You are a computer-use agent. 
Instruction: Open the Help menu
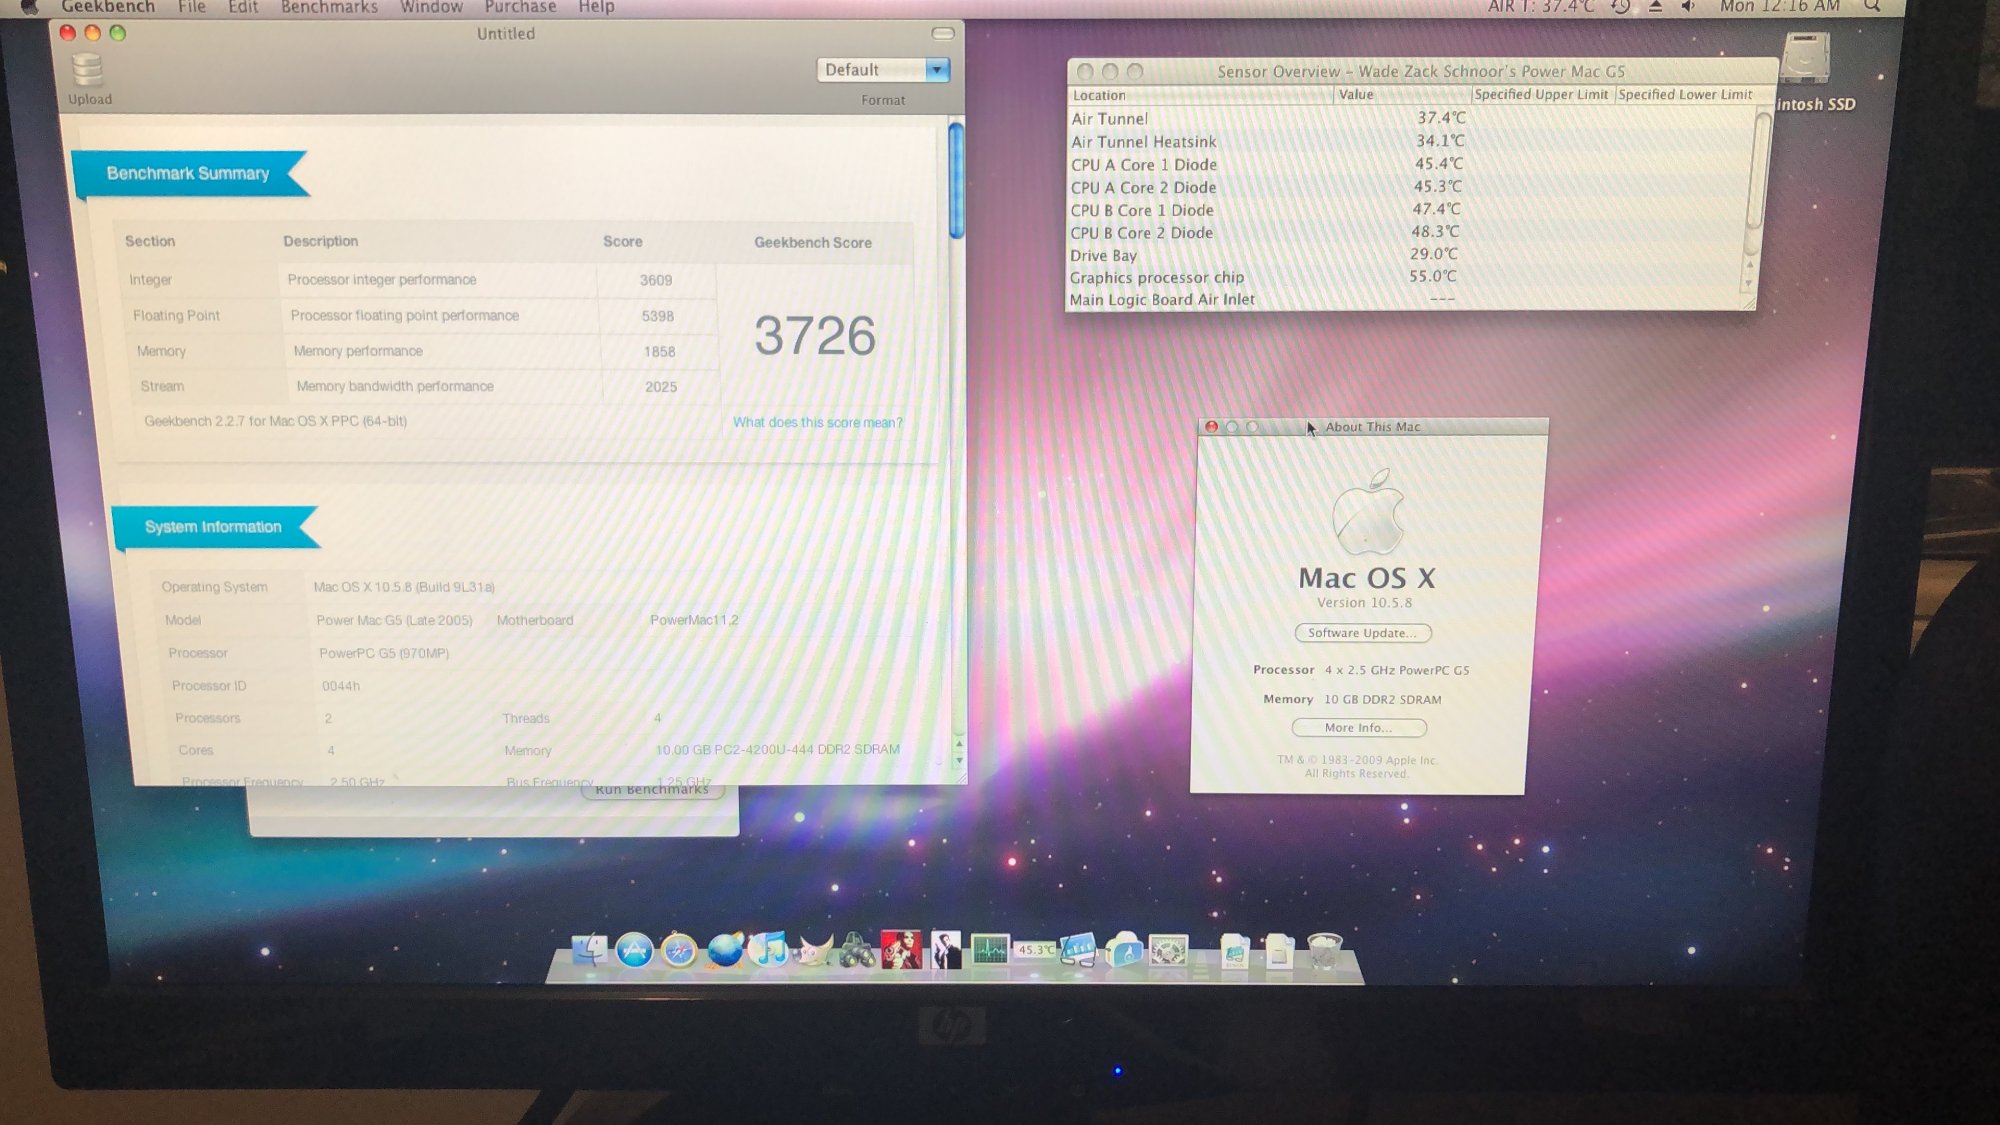click(x=596, y=7)
